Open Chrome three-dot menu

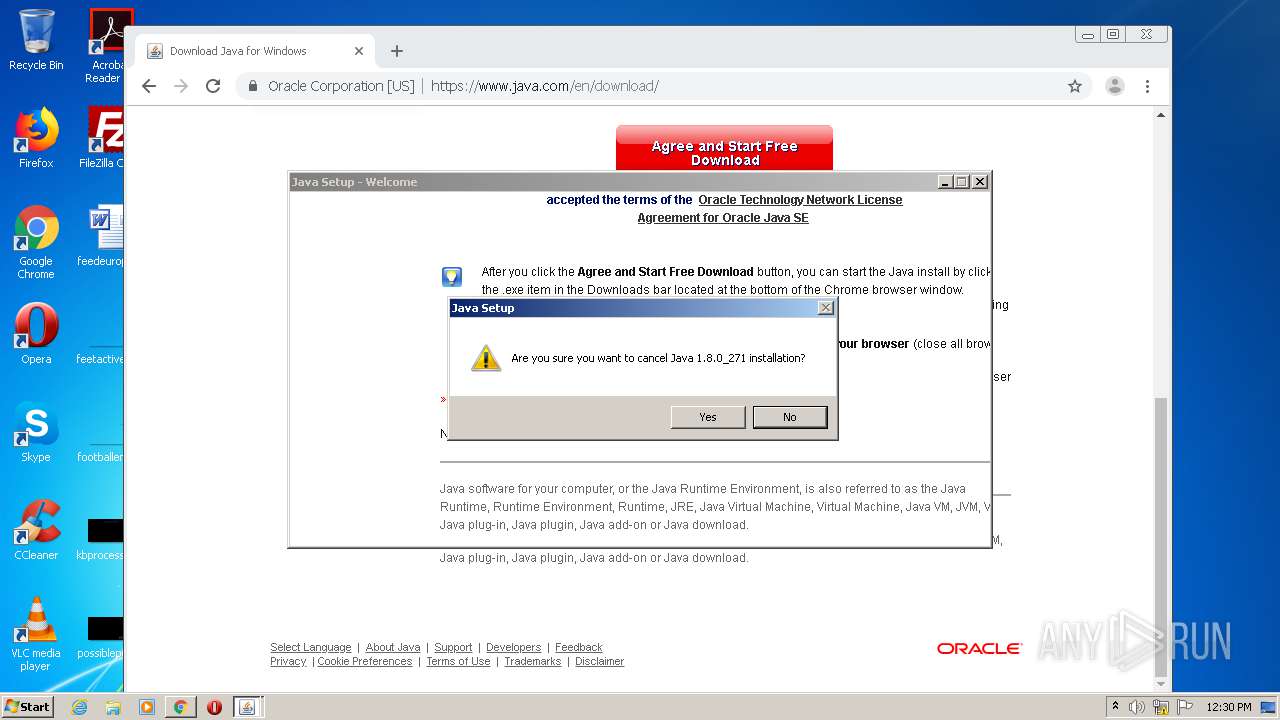click(x=1147, y=86)
